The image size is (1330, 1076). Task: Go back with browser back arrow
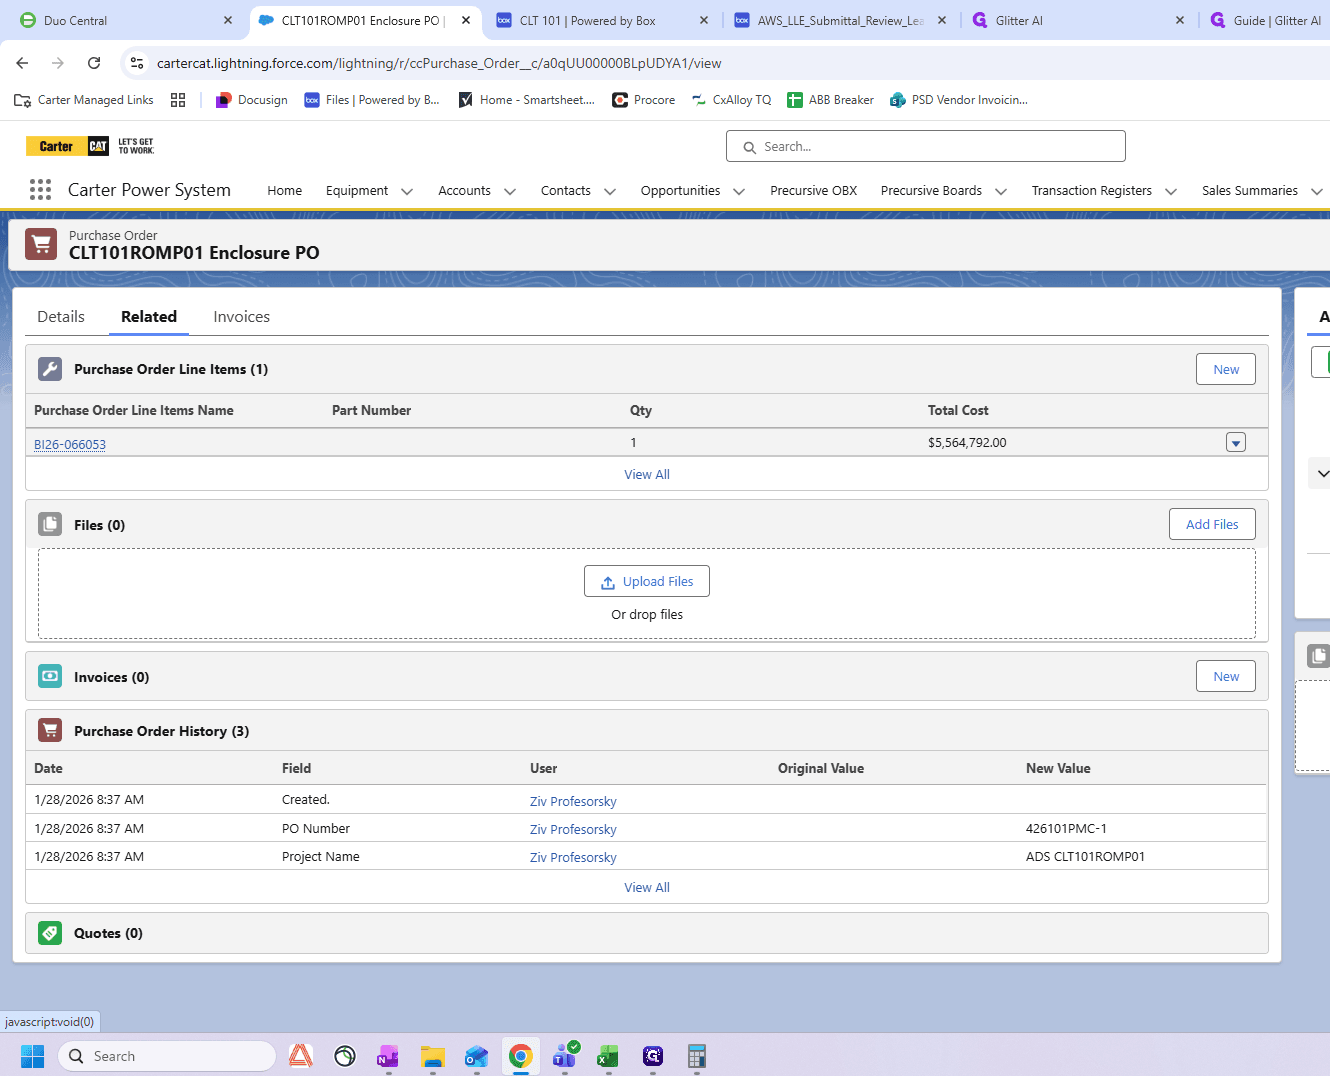[x=22, y=63]
